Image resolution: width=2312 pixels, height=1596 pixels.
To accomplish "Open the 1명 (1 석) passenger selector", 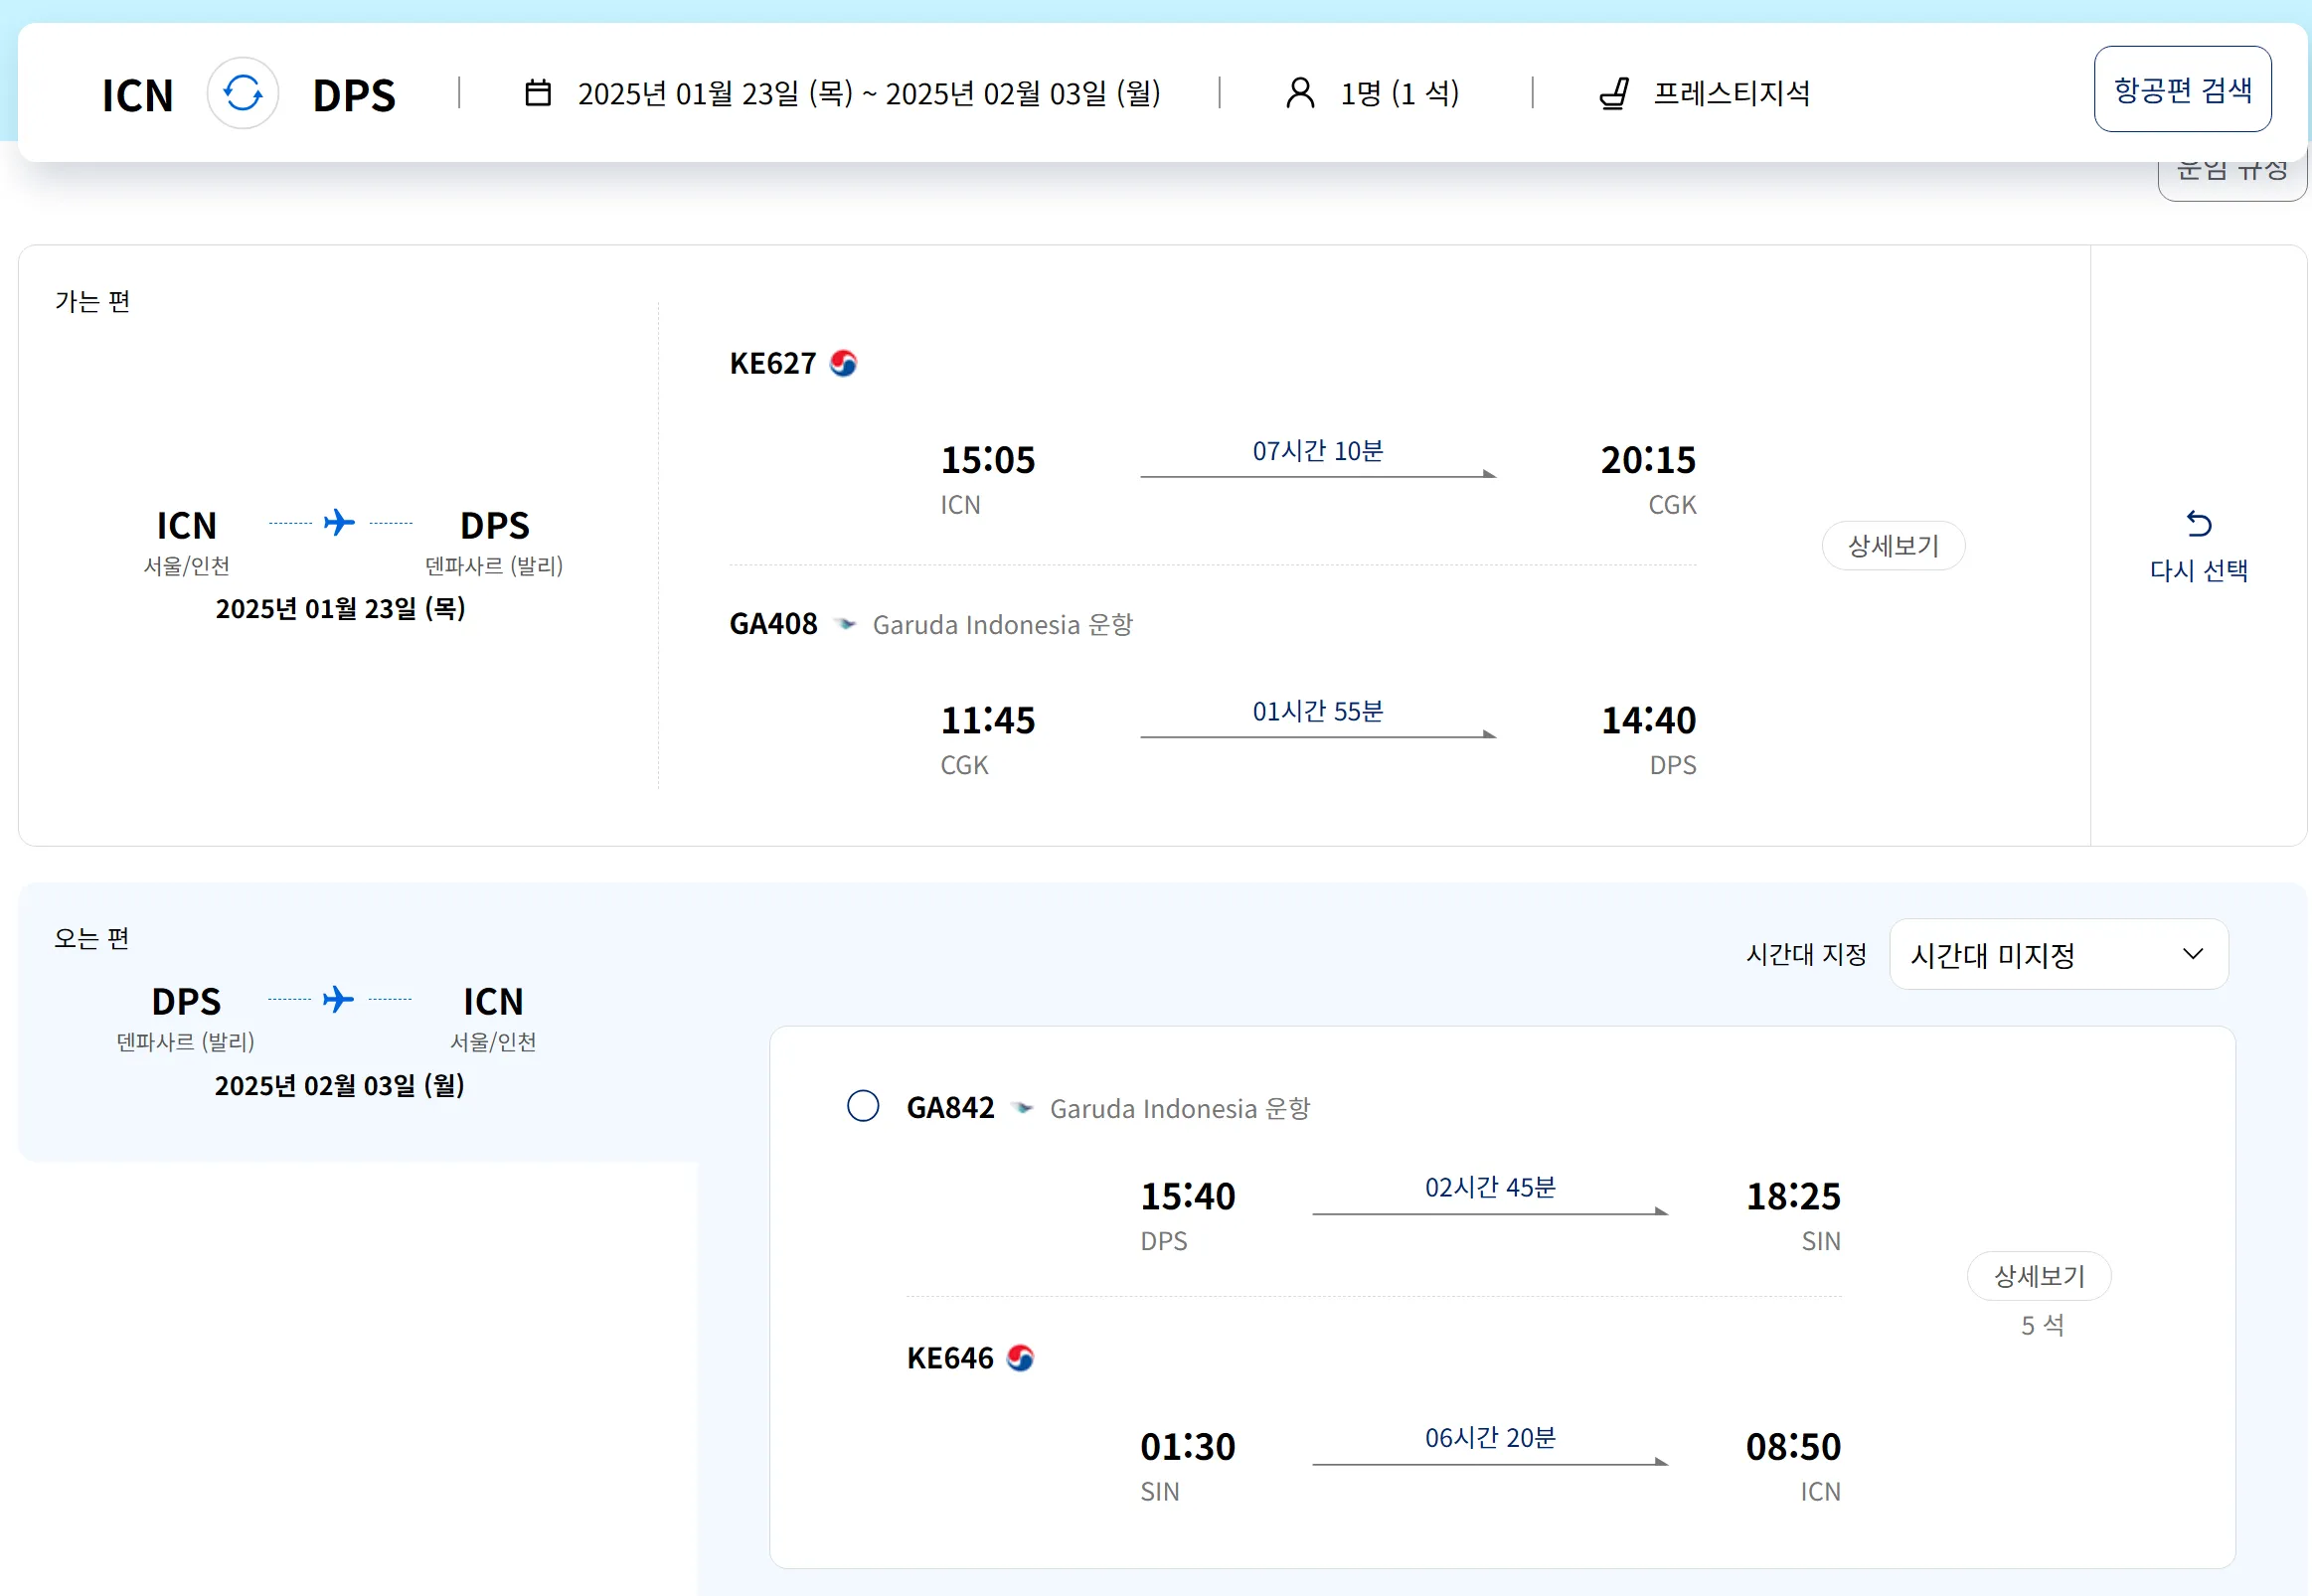I will [x=1399, y=94].
